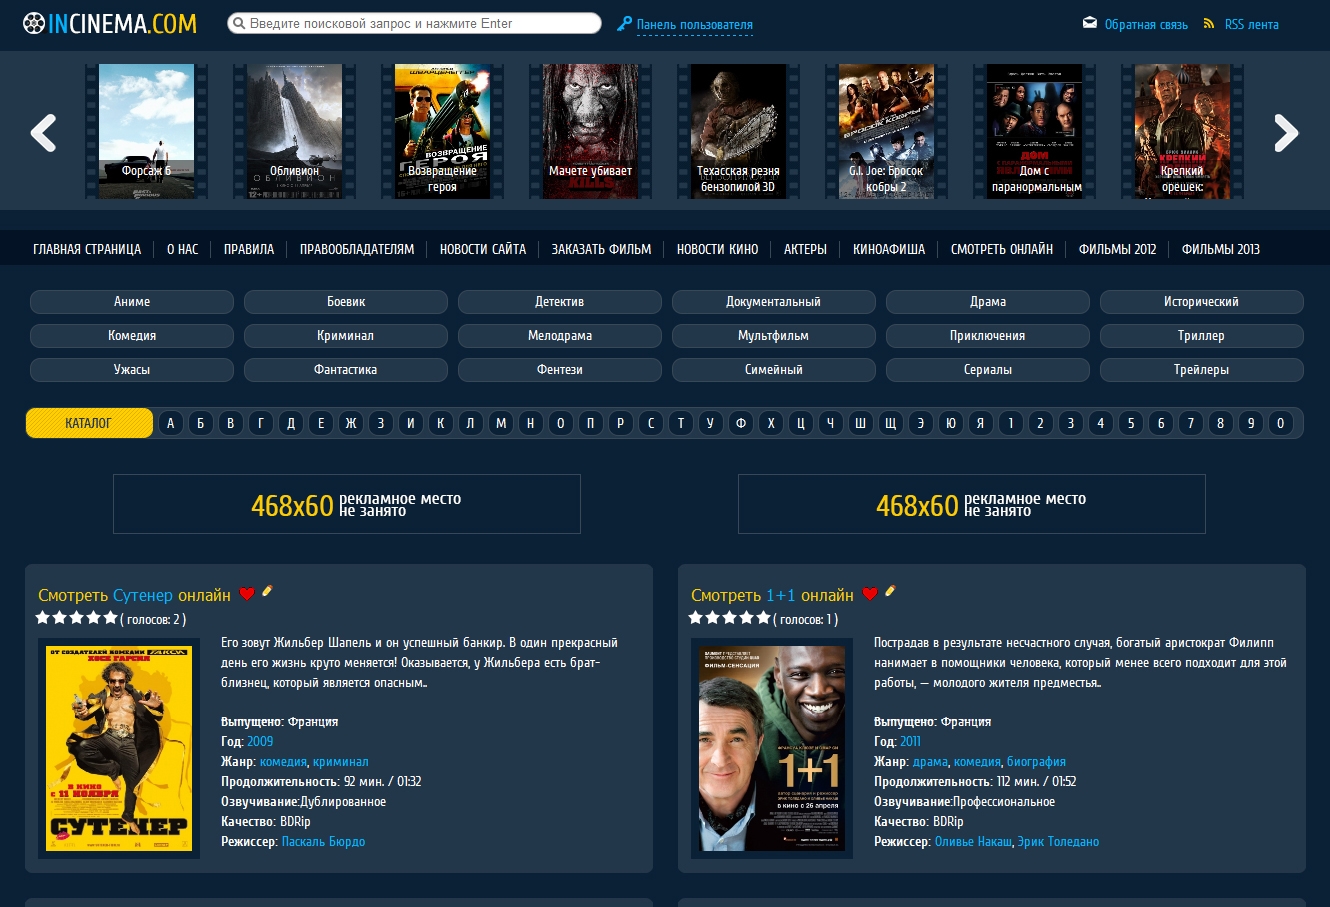1330x907 pixels.
Task: Click the key icon for user panel
Action: coord(624,23)
